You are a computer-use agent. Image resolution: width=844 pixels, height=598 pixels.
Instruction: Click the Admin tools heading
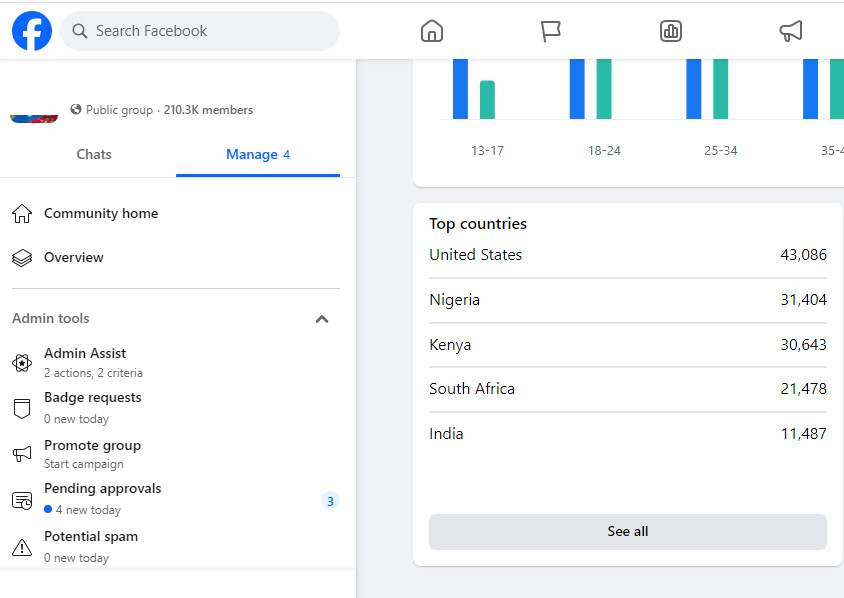pyautogui.click(x=51, y=319)
